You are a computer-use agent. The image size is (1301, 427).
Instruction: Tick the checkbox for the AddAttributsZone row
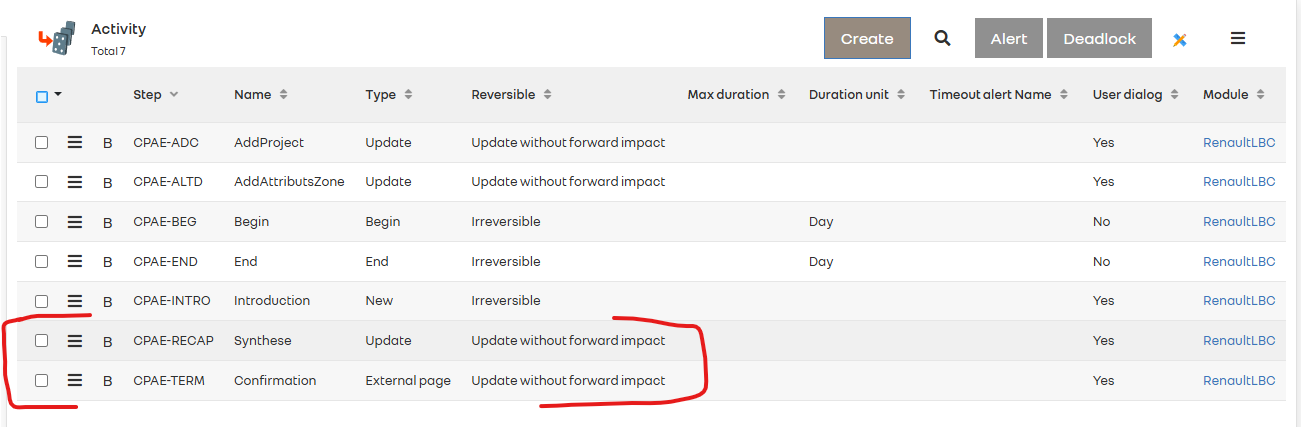tap(42, 181)
